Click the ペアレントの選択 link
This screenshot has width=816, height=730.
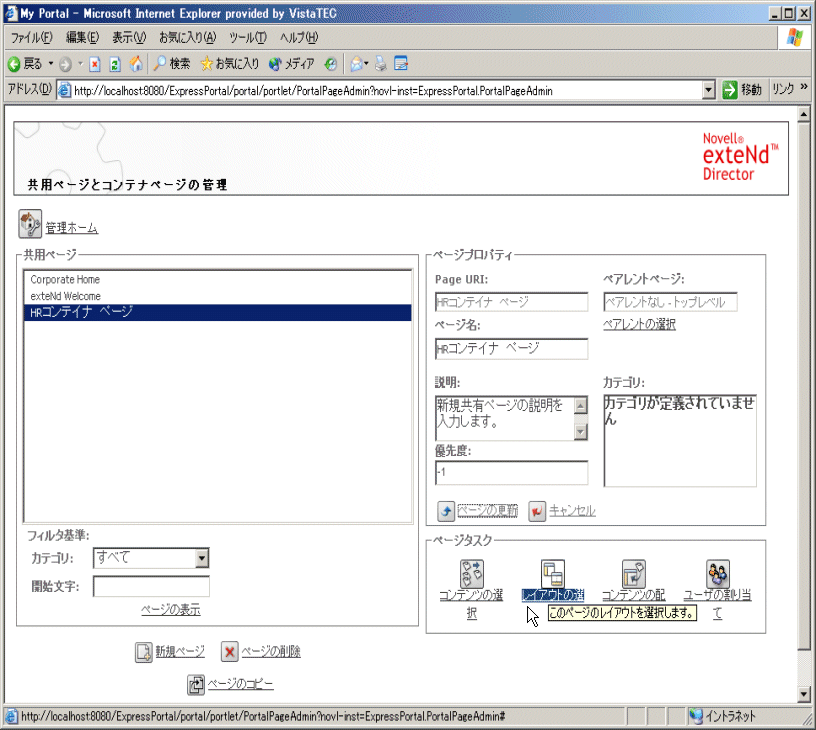pos(639,324)
